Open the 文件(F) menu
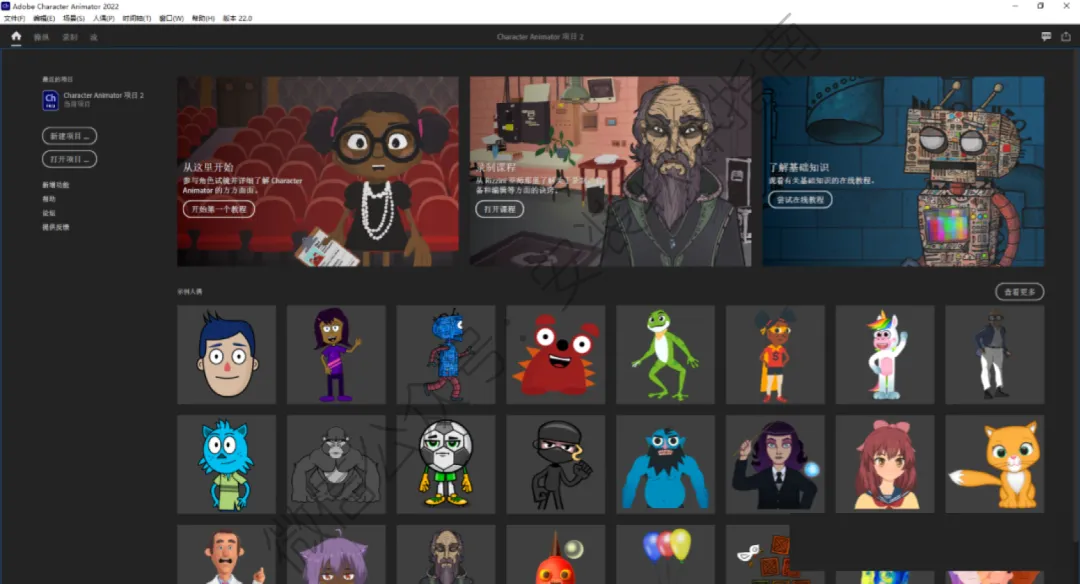This screenshot has height=584, width=1080. tap(14, 19)
